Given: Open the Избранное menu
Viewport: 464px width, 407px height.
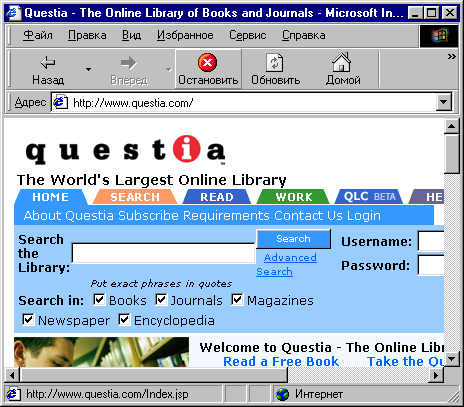Looking at the screenshot, I should click(x=185, y=35).
